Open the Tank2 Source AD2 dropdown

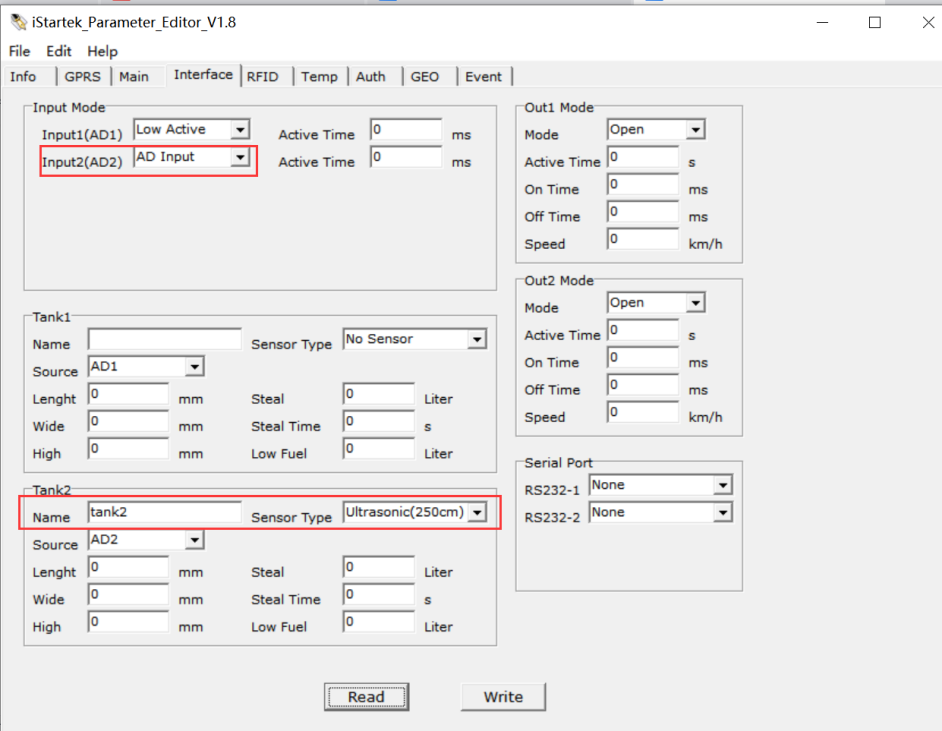[x=194, y=541]
